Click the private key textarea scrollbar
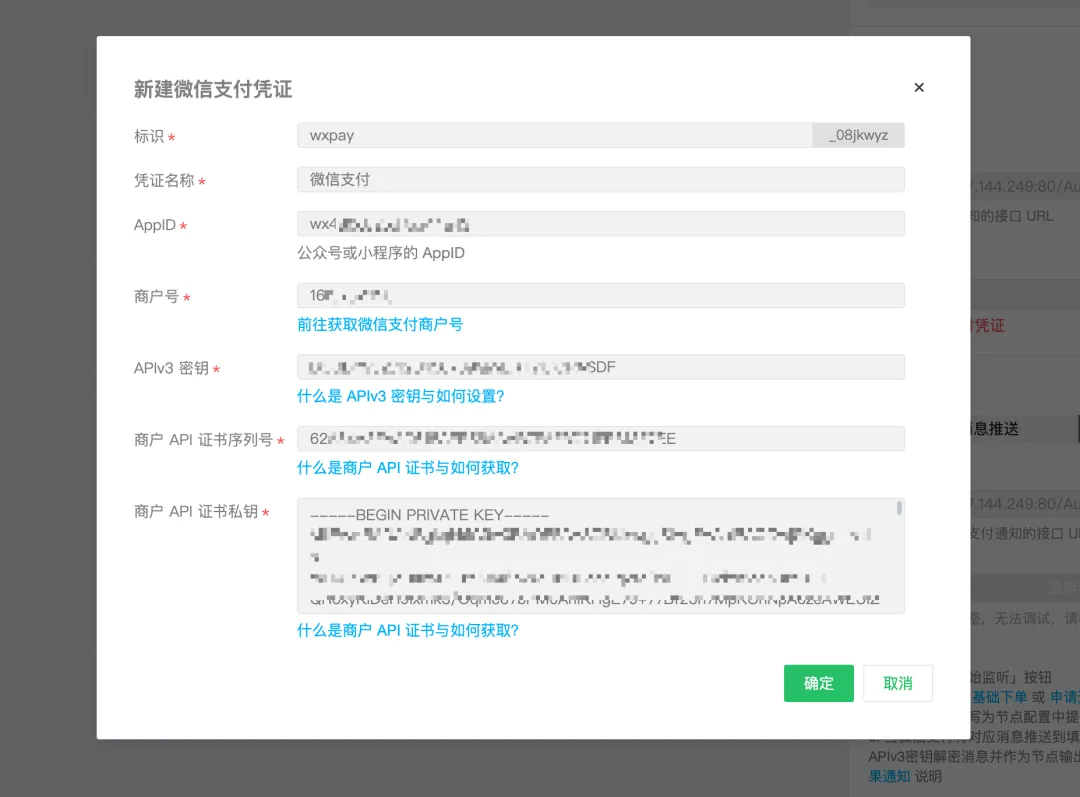 pos(899,508)
